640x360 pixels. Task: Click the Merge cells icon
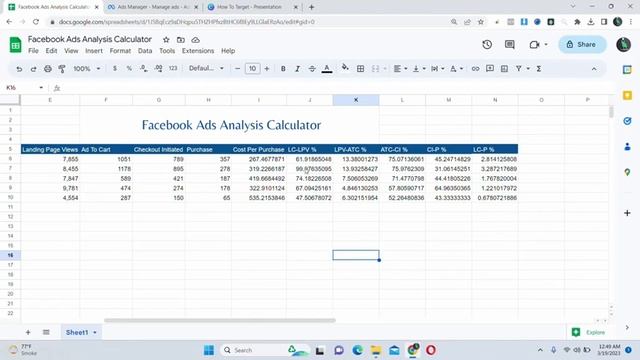click(x=376, y=69)
